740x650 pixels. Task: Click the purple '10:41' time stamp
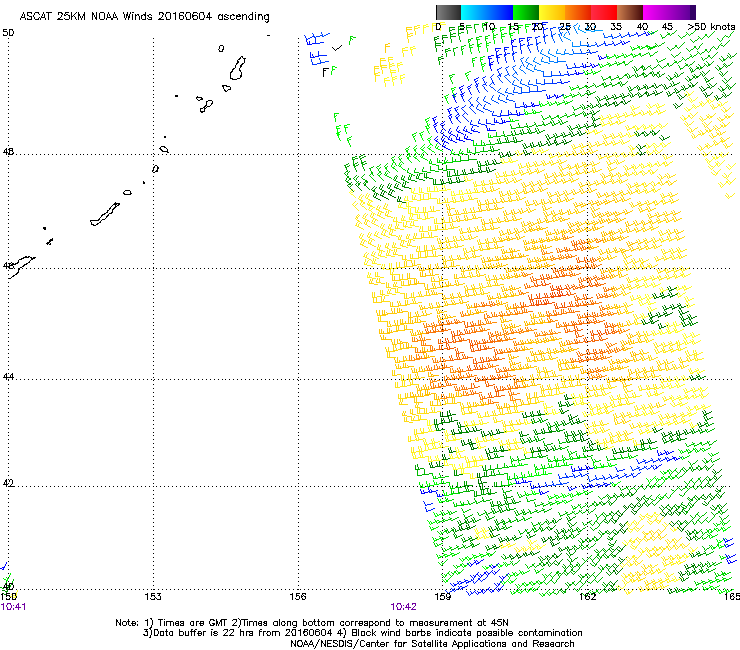click(13, 607)
